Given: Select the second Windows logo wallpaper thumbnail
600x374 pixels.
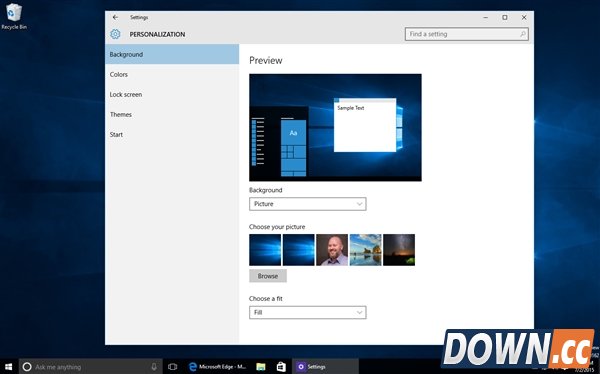Looking at the screenshot, I should 298,250.
